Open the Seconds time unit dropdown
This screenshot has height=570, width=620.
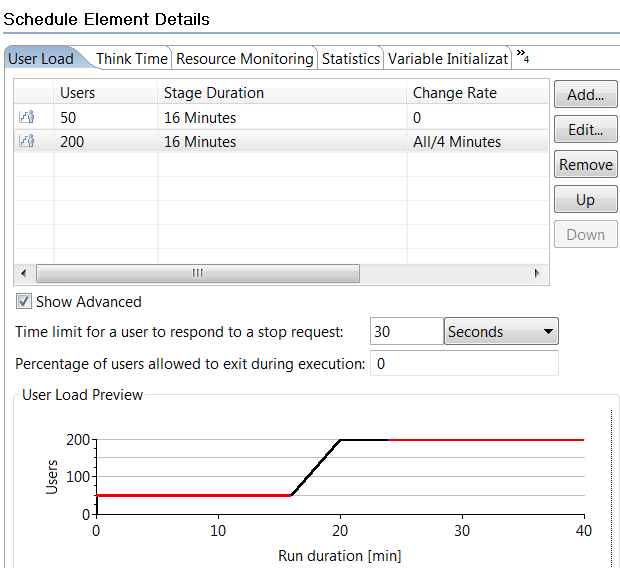tap(501, 331)
